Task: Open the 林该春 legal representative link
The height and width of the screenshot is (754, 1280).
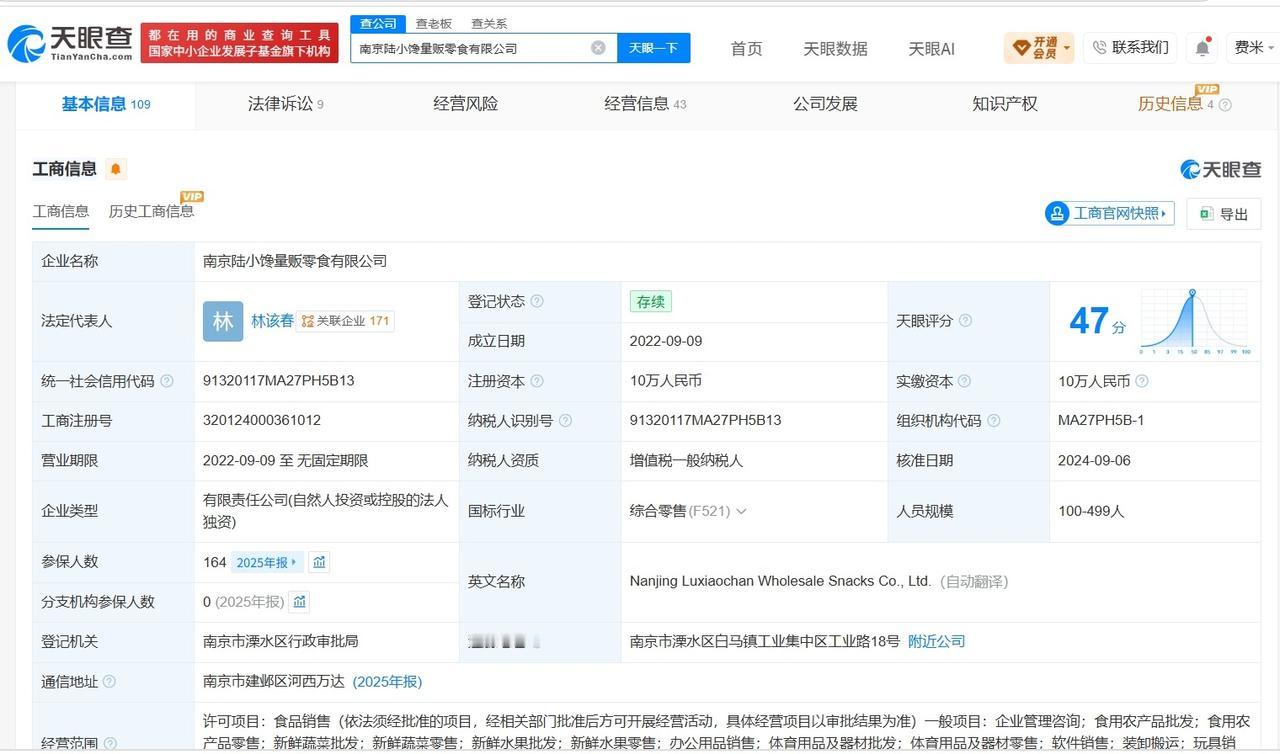Action: pos(272,321)
